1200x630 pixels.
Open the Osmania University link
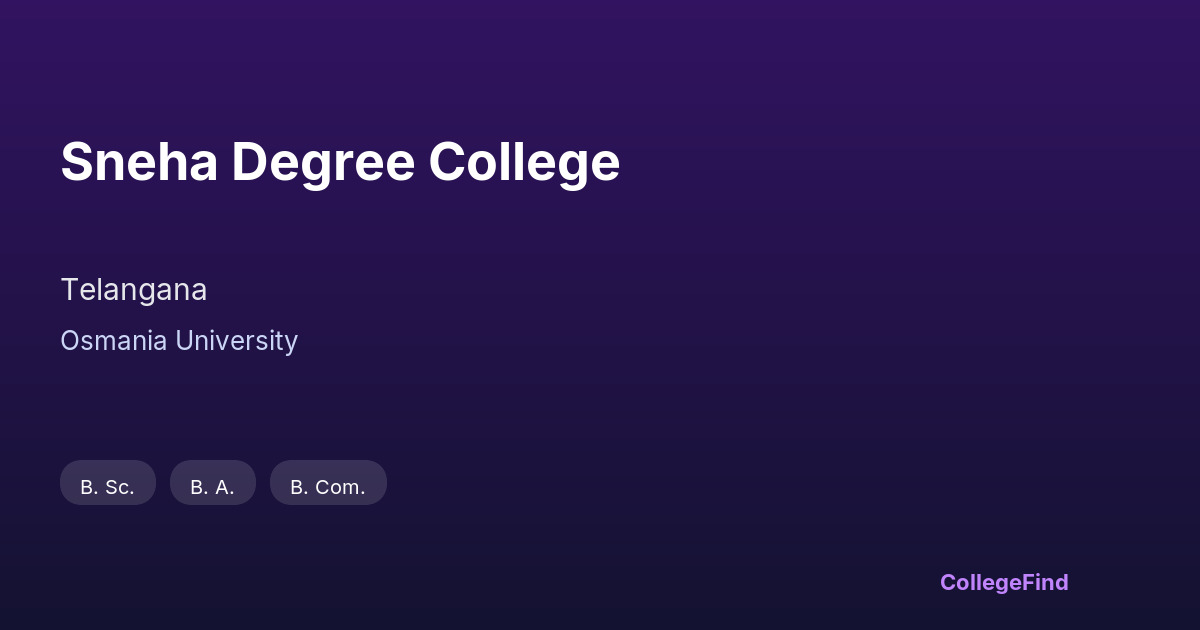pyautogui.click(x=179, y=341)
